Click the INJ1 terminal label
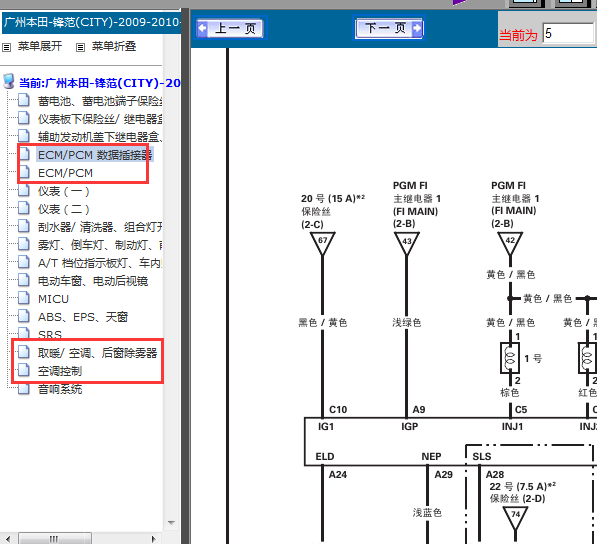The height and width of the screenshot is (544, 597). tap(512, 426)
